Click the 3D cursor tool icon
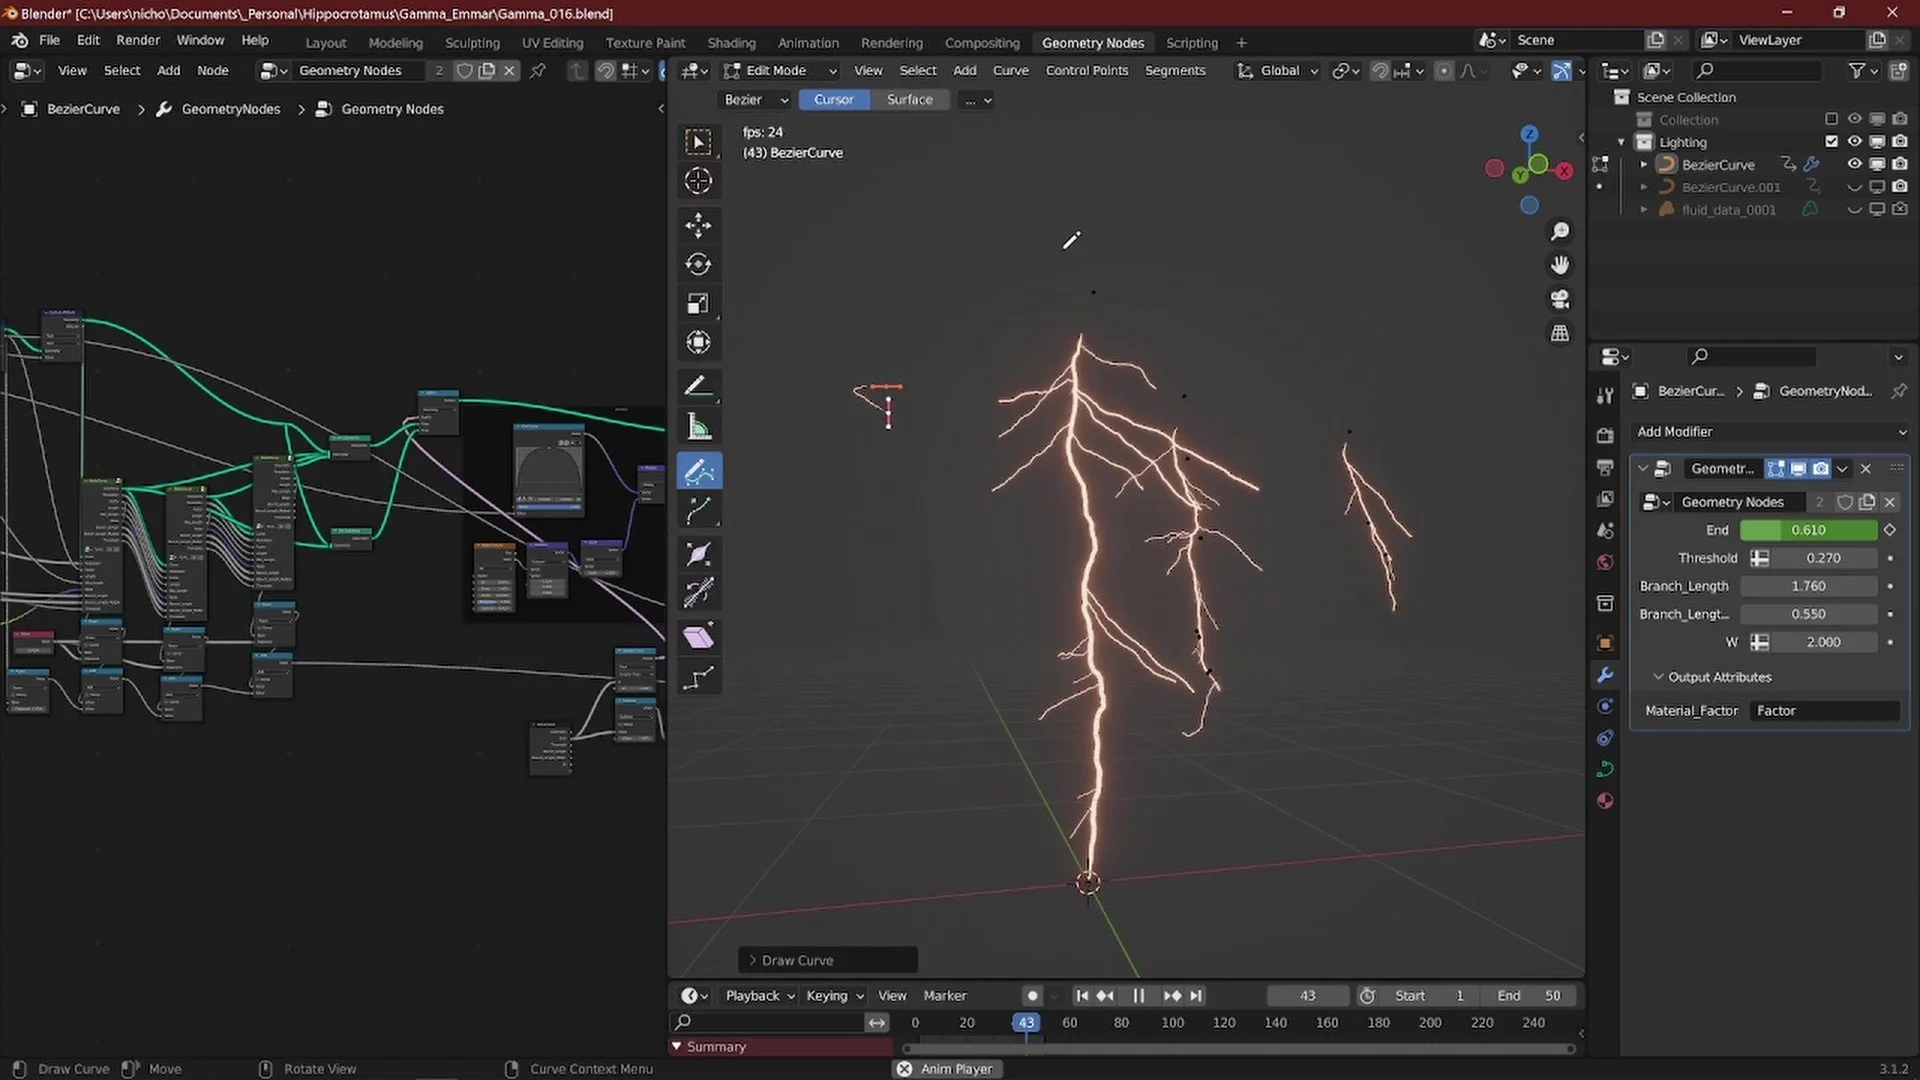 click(698, 181)
